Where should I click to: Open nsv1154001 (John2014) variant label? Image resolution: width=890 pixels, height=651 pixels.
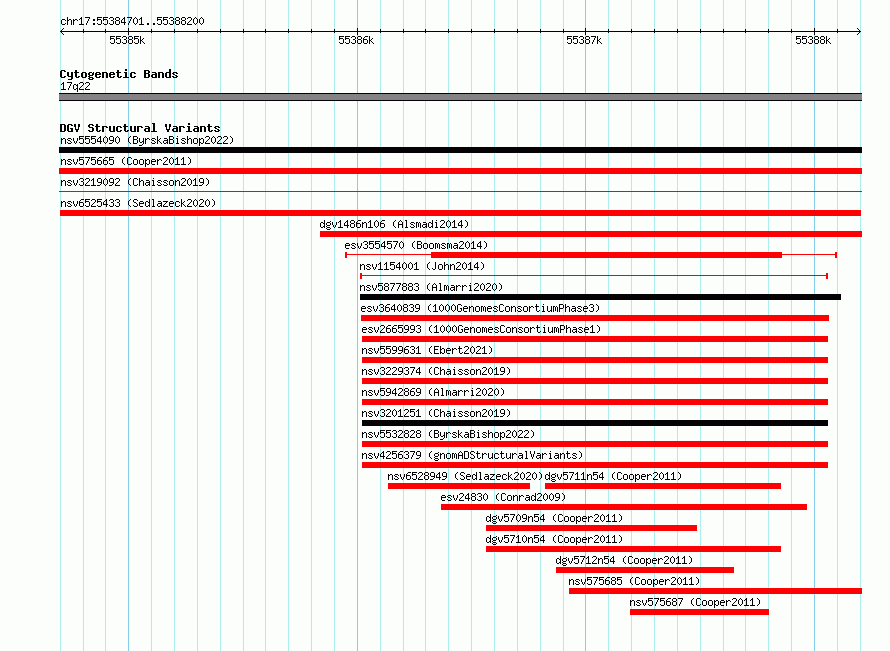[422, 266]
